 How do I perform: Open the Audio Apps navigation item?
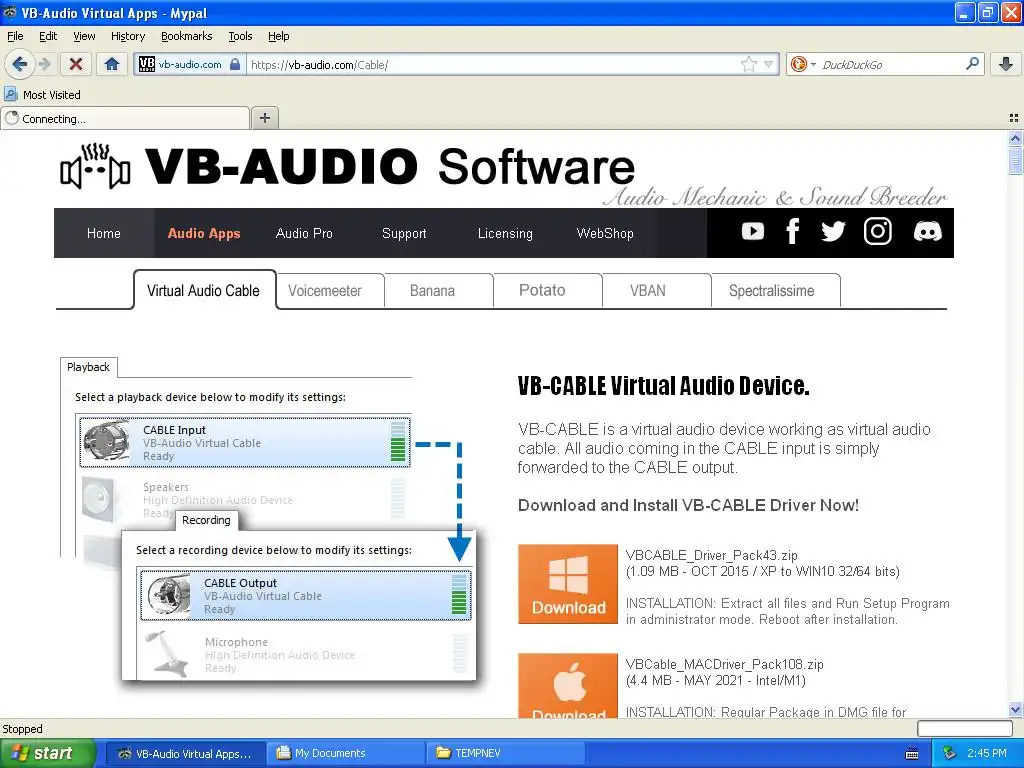point(204,233)
